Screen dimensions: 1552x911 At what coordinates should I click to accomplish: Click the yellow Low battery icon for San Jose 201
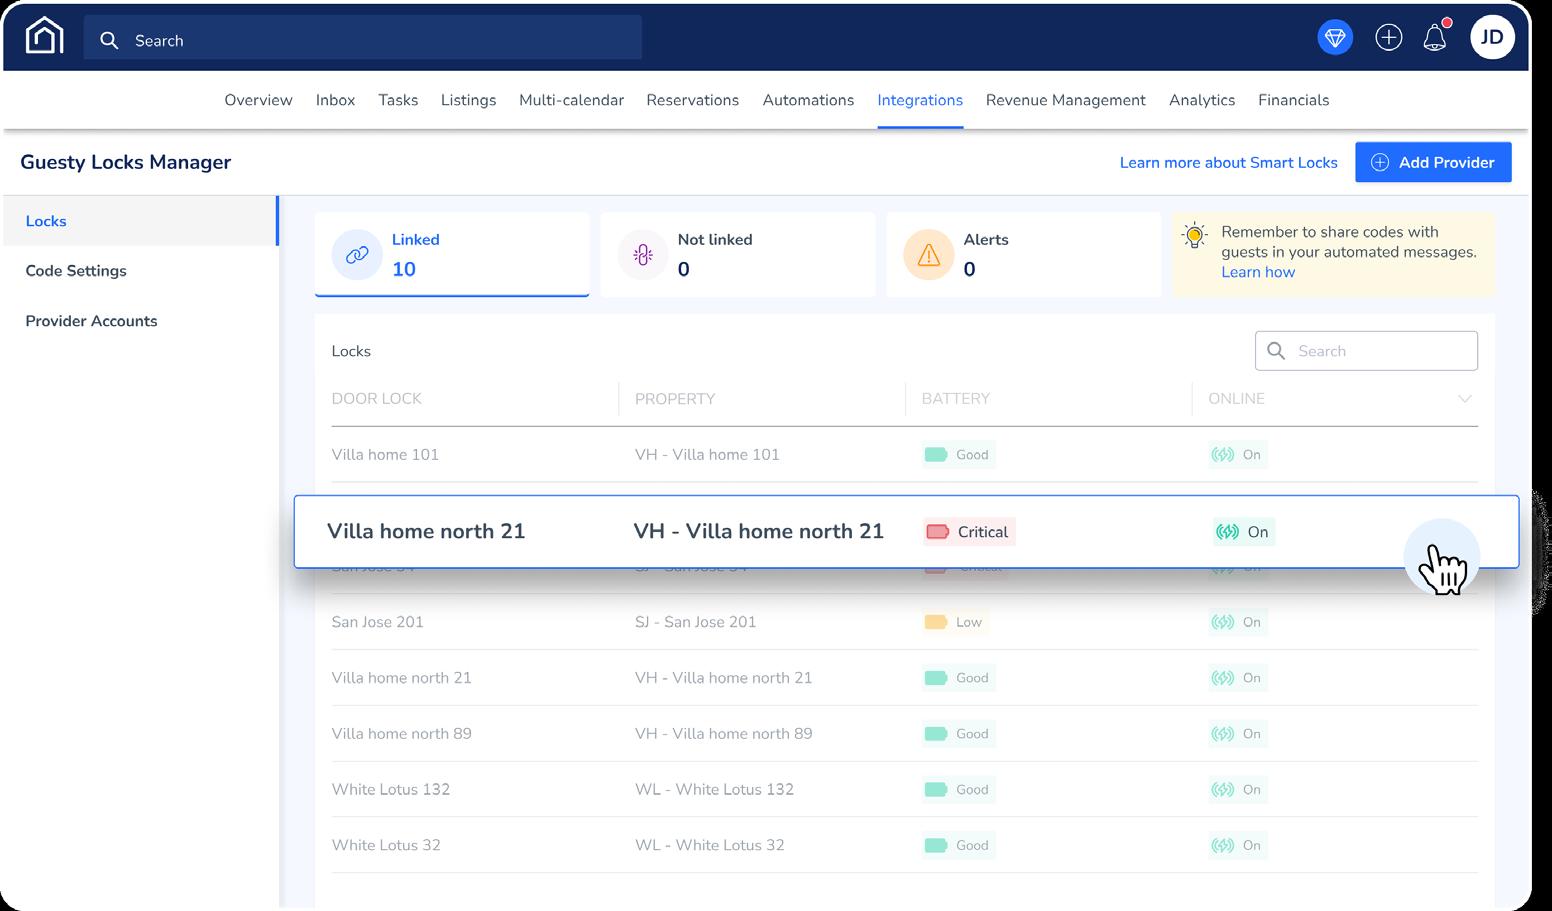pyautogui.click(x=936, y=622)
